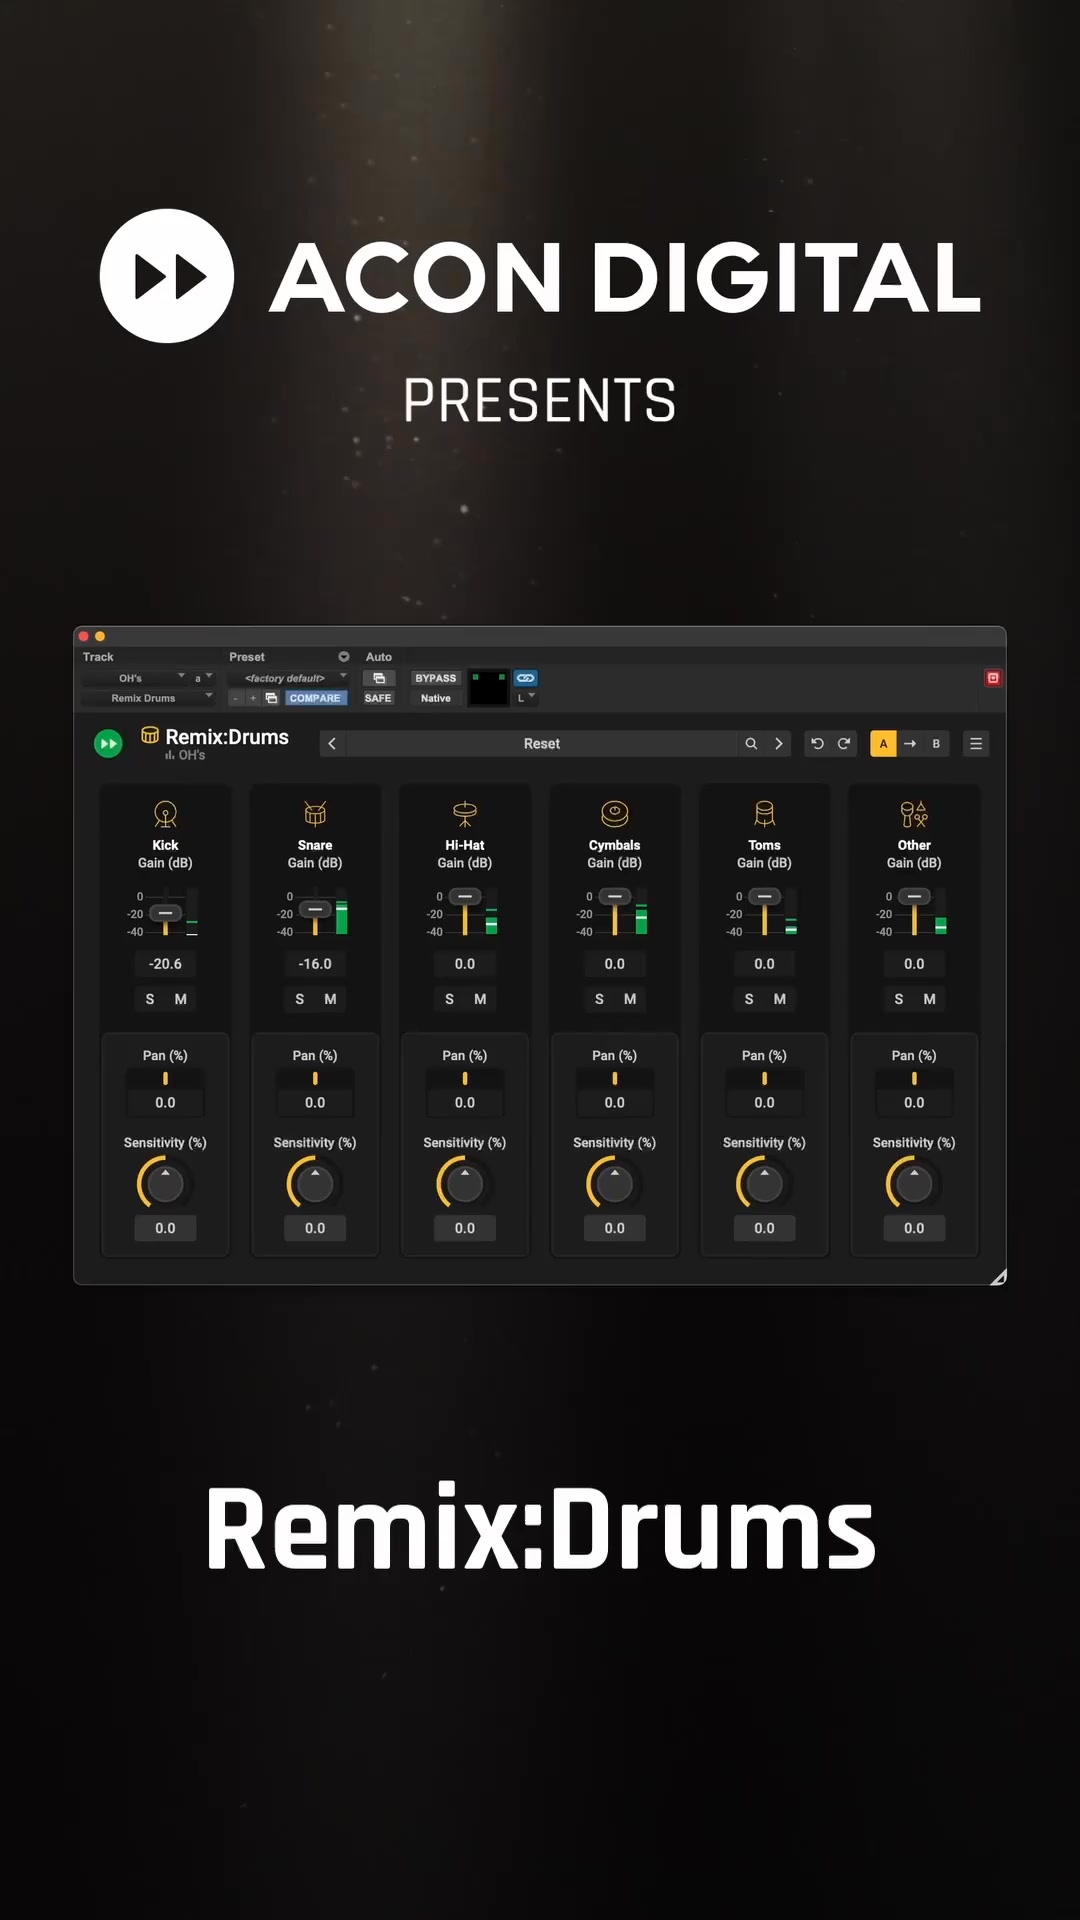1080x1920 pixels.
Task: Open the OH's track selector dropdown
Action: click(x=134, y=678)
